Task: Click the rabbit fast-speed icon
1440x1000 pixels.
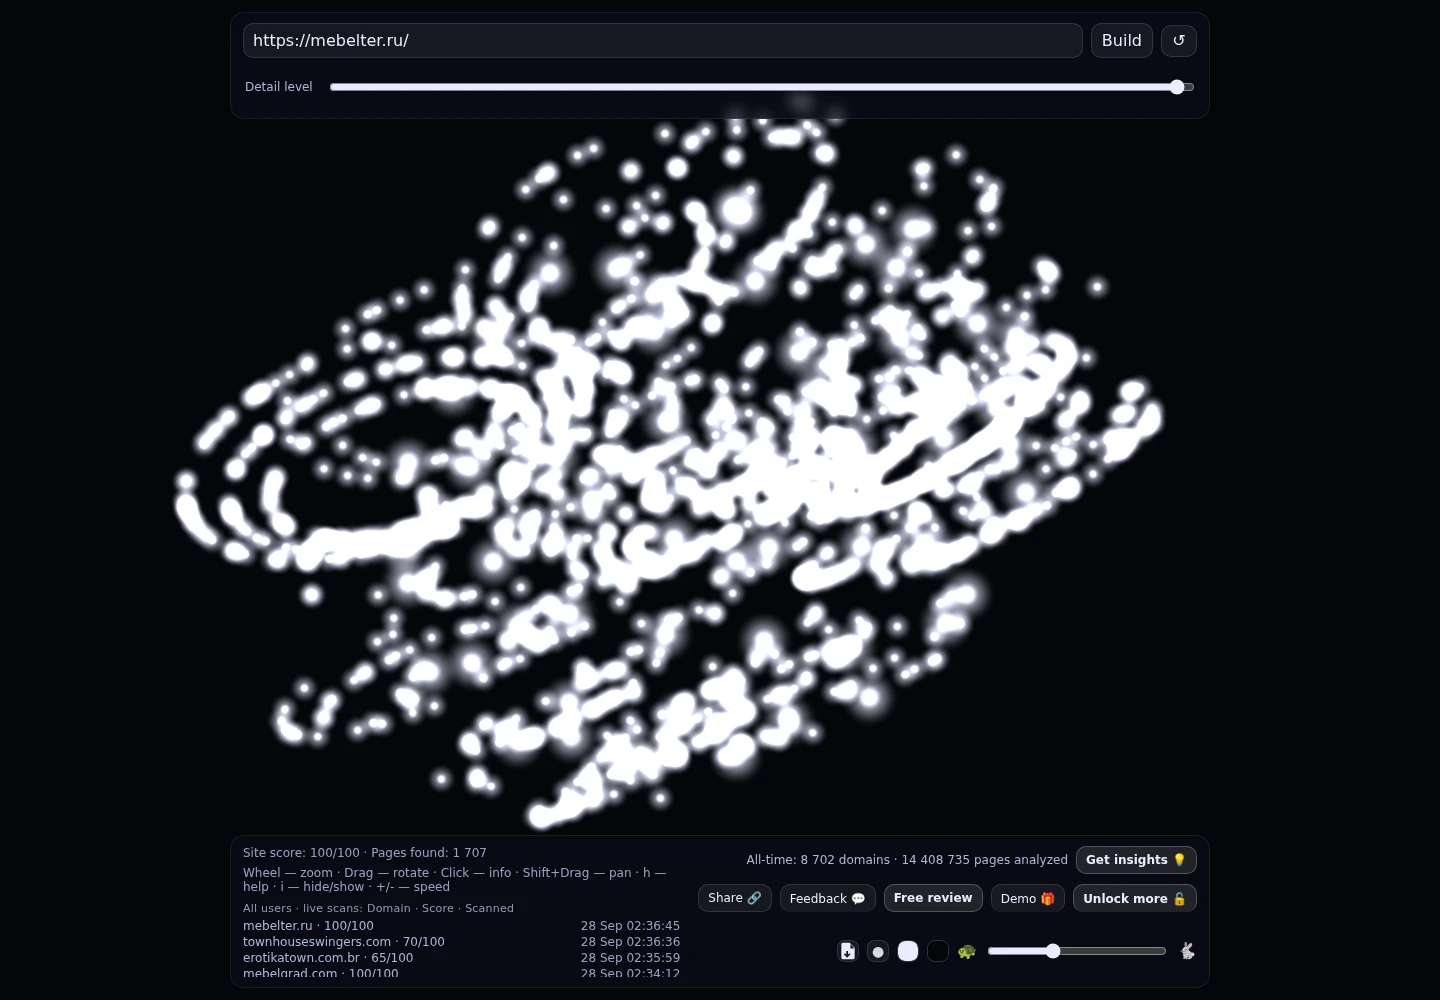Action: point(1187,951)
